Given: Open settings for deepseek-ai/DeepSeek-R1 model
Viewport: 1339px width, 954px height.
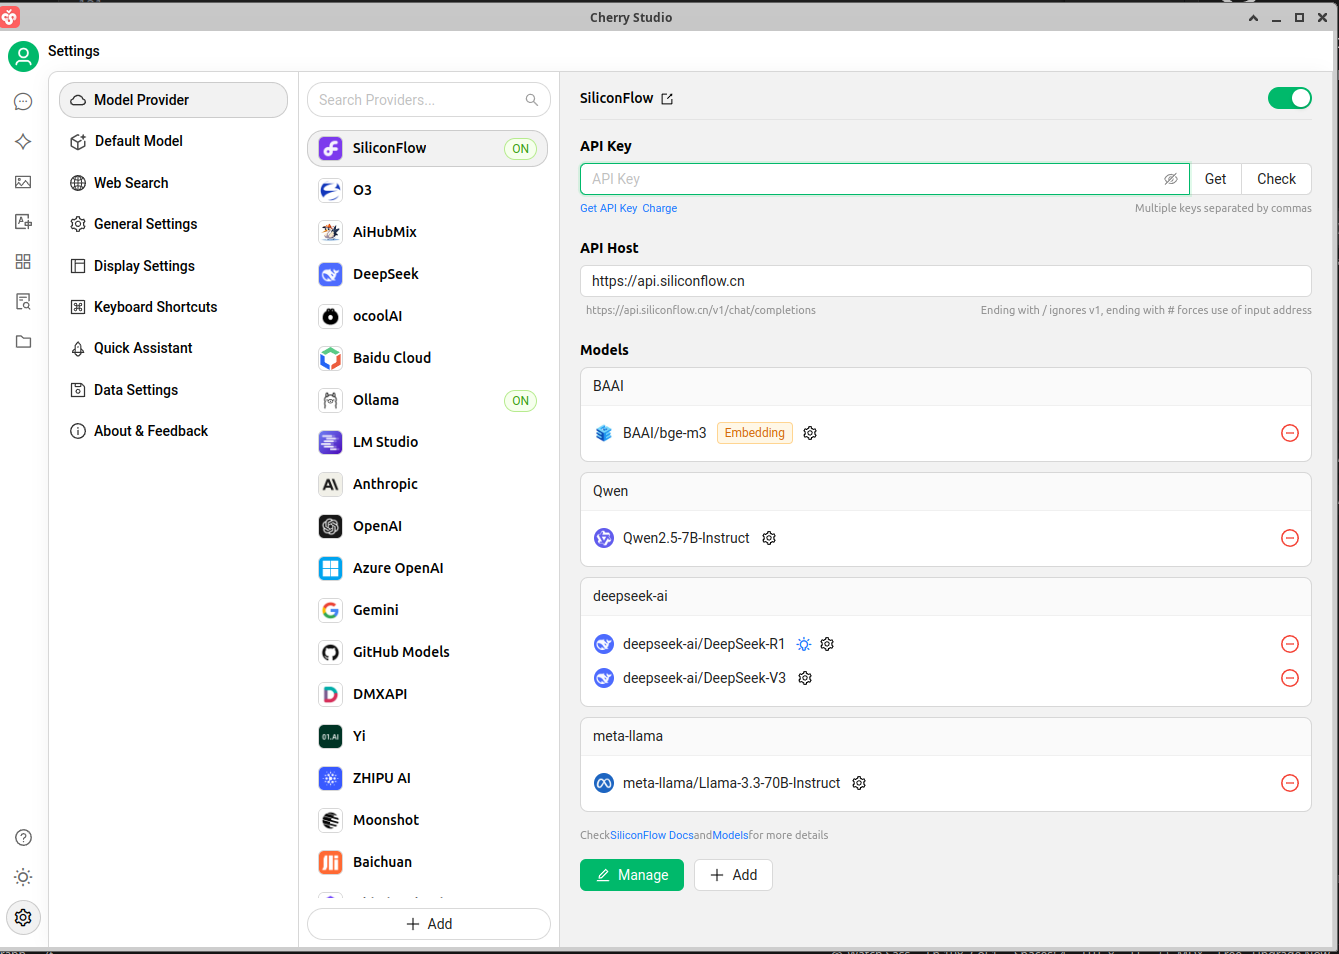Looking at the screenshot, I should 827,644.
